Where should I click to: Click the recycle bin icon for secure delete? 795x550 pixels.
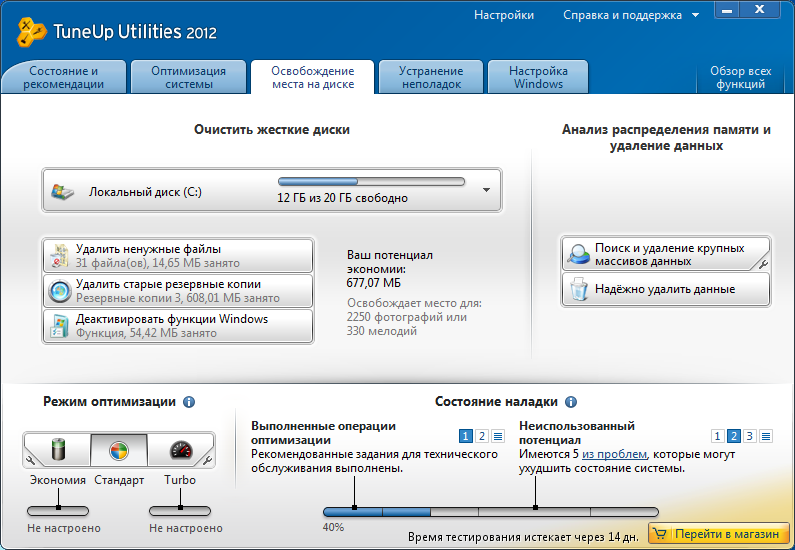click(x=579, y=289)
